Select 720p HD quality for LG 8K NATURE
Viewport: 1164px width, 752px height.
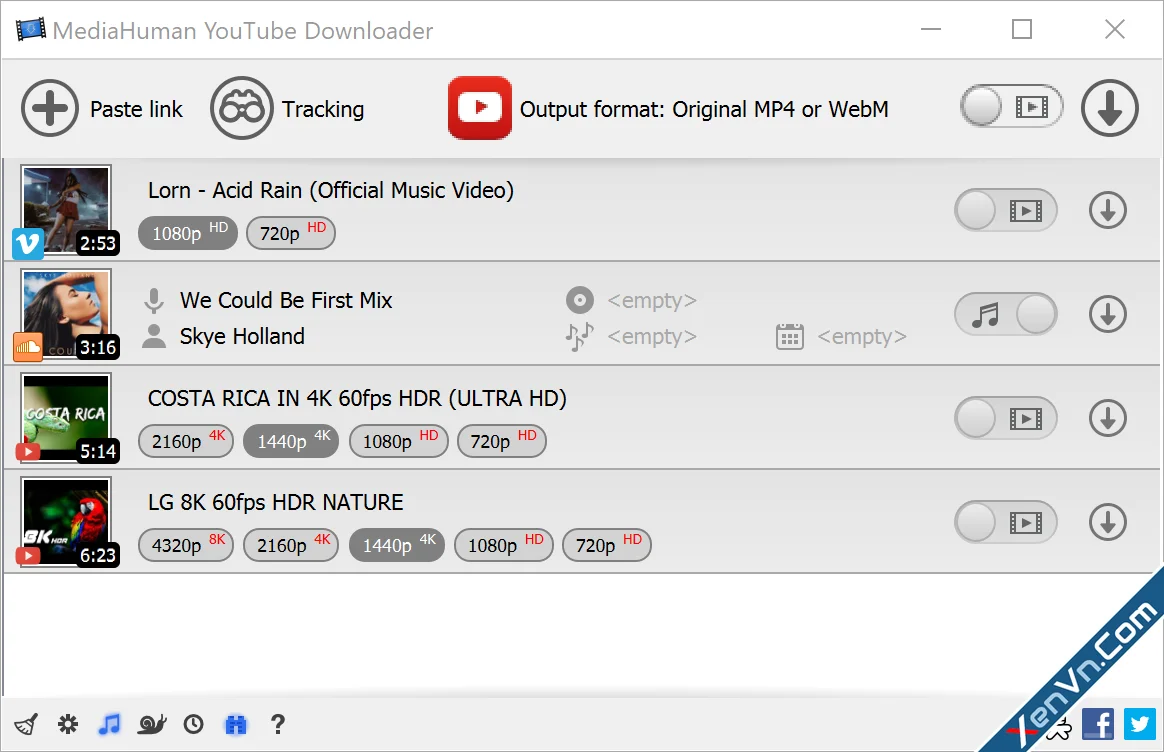[x=607, y=545]
